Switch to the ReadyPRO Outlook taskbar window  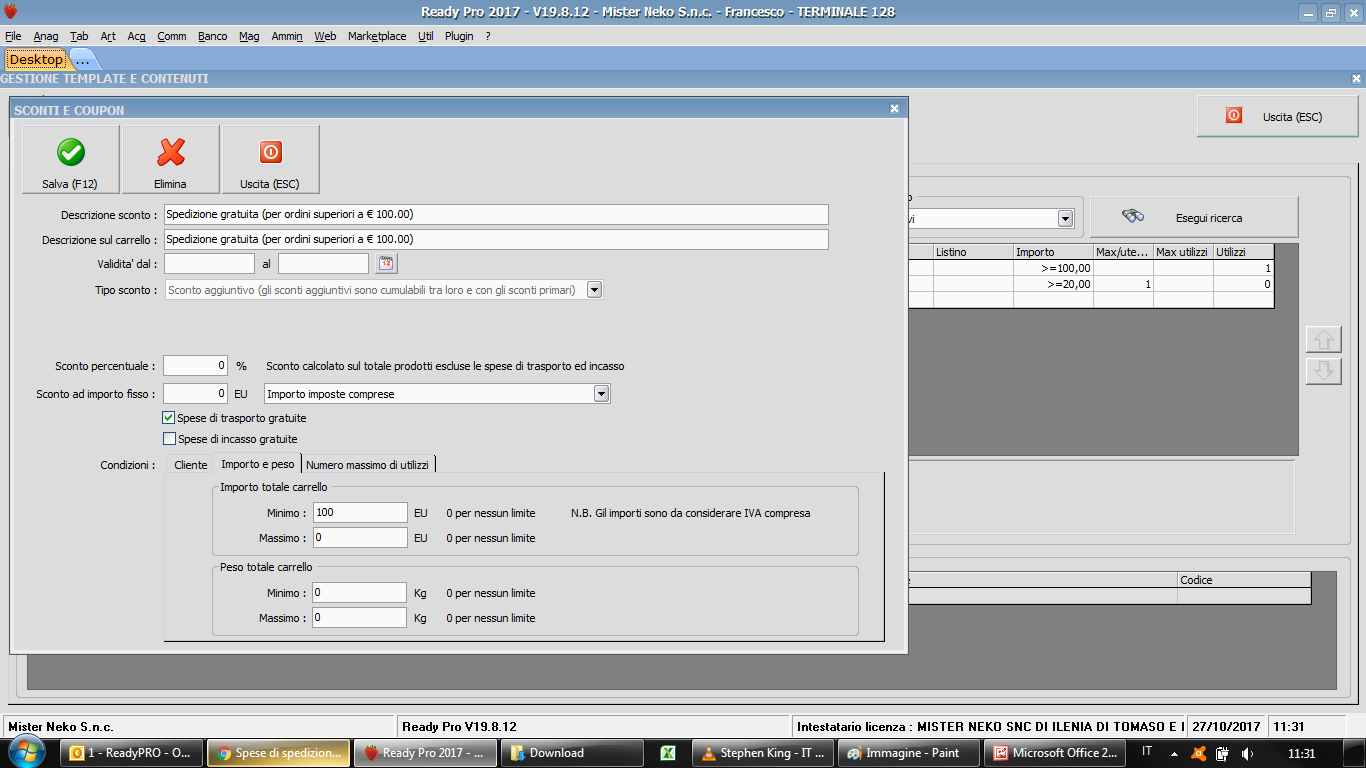click(132, 753)
